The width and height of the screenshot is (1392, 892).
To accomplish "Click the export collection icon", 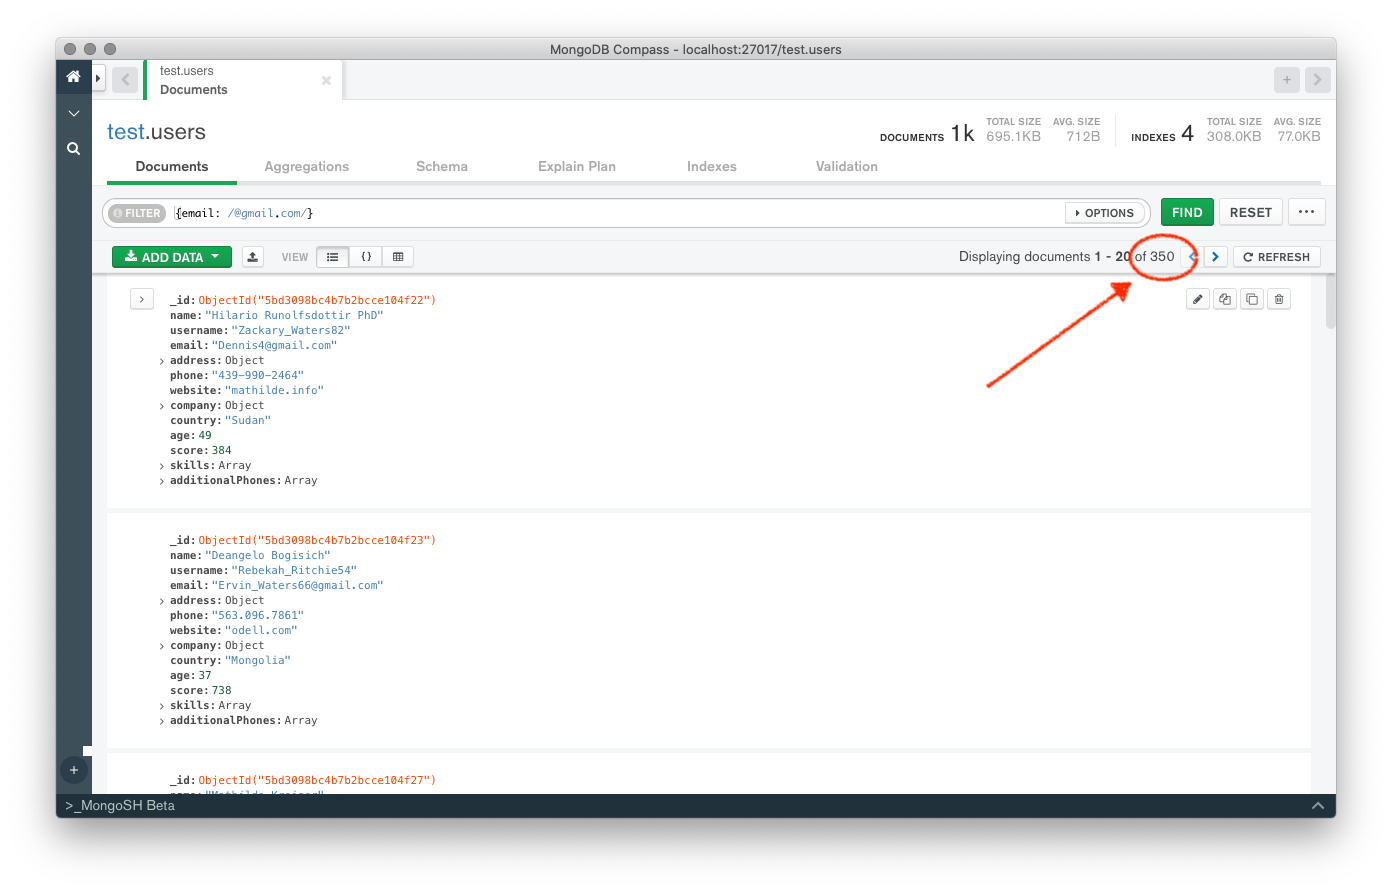I will click(253, 257).
